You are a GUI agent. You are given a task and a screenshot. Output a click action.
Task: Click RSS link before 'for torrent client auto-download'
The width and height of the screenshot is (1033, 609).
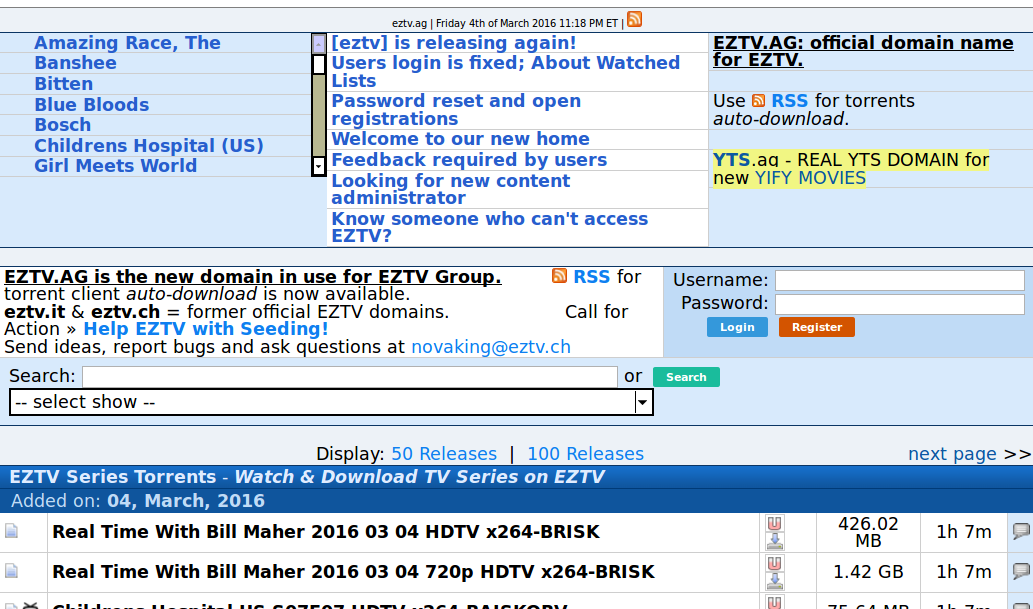tap(592, 277)
